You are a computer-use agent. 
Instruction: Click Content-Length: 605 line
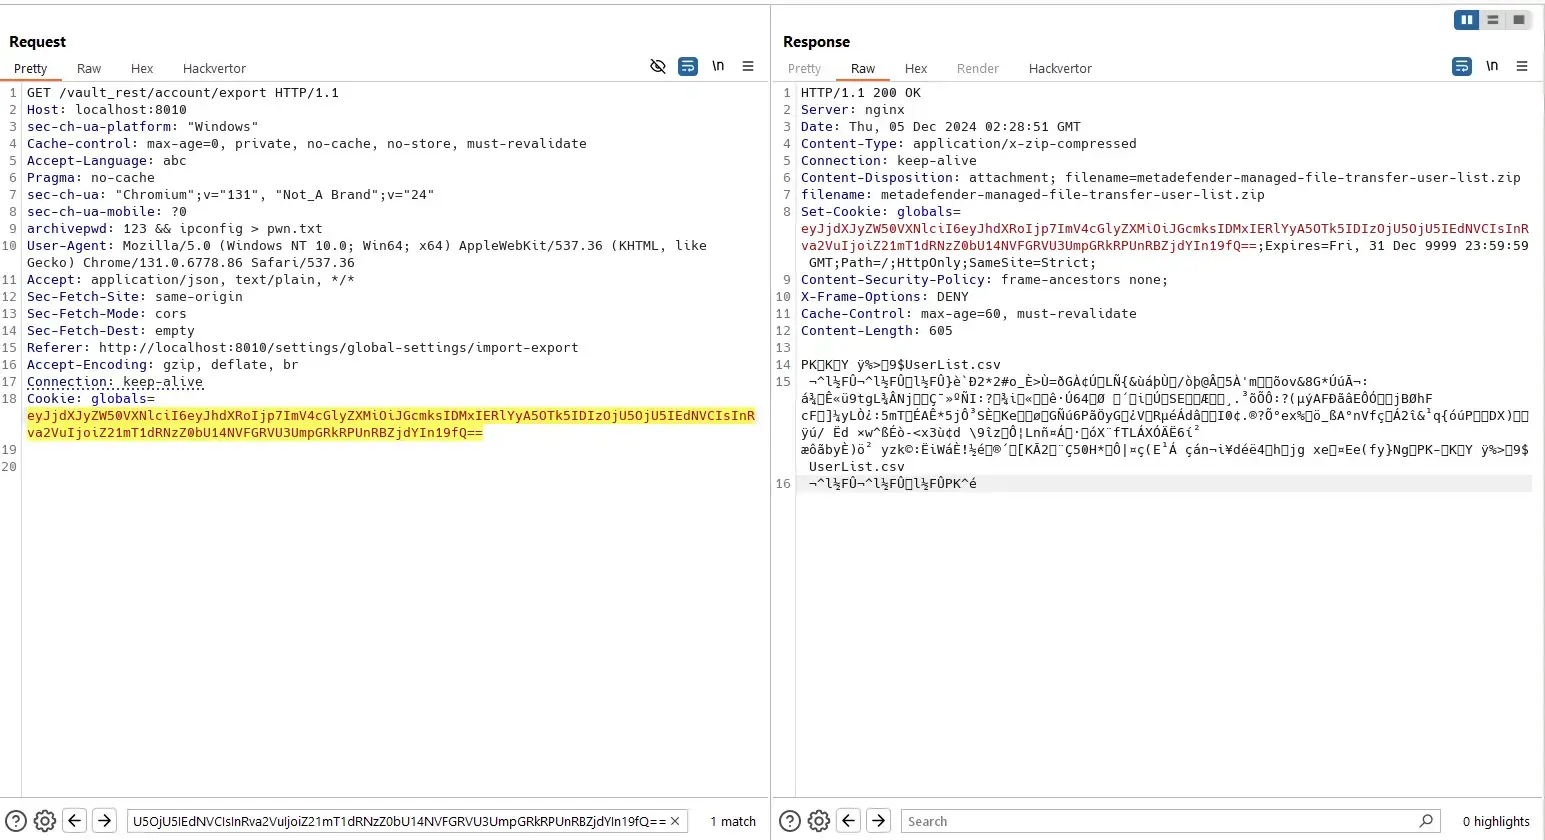tap(877, 331)
